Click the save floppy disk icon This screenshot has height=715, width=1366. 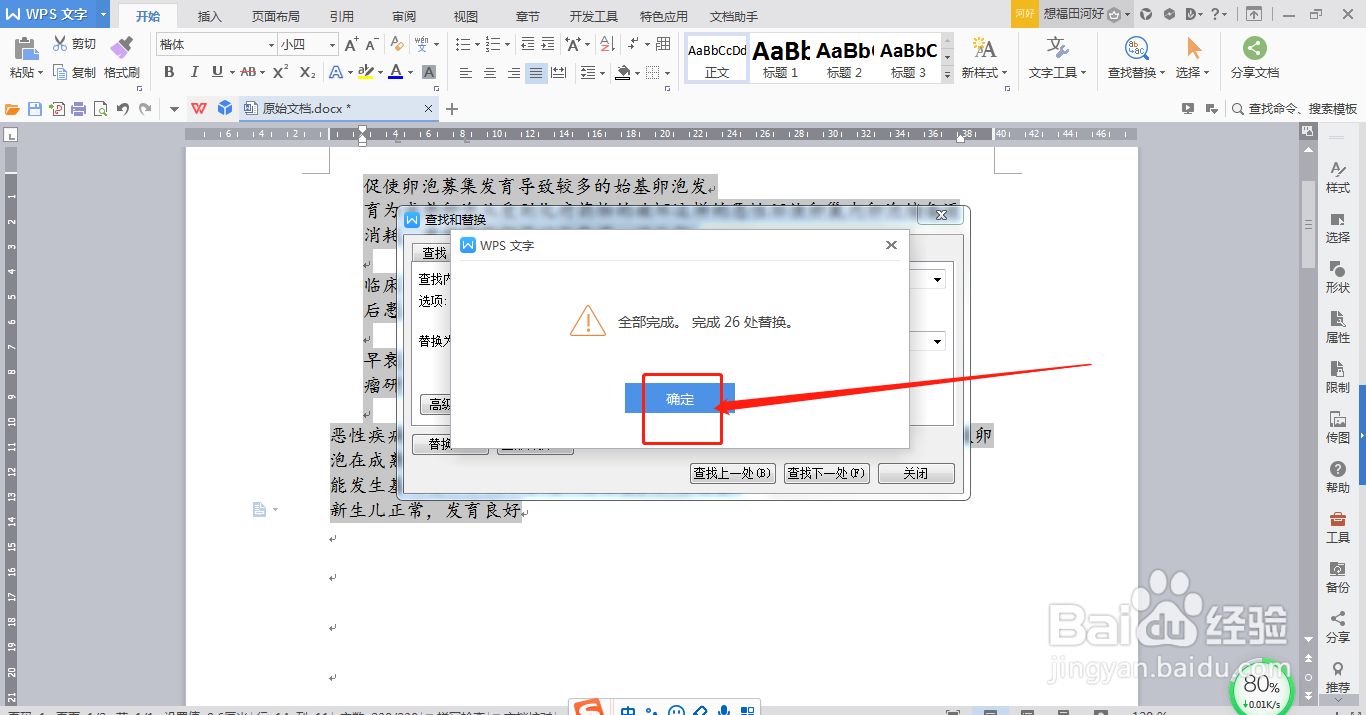point(35,109)
